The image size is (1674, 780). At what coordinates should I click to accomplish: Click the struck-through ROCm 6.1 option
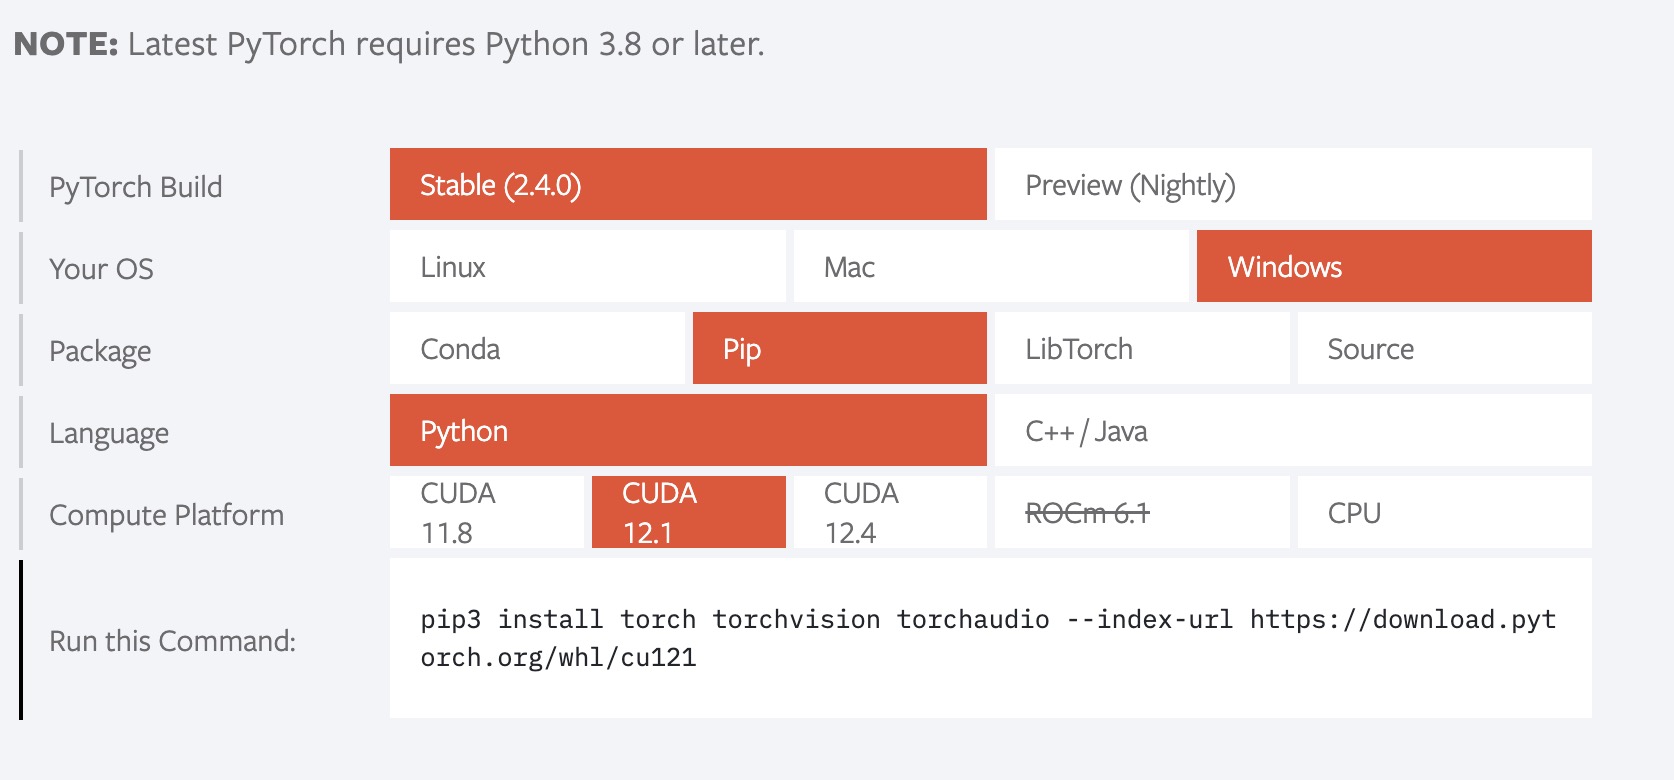click(1142, 512)
